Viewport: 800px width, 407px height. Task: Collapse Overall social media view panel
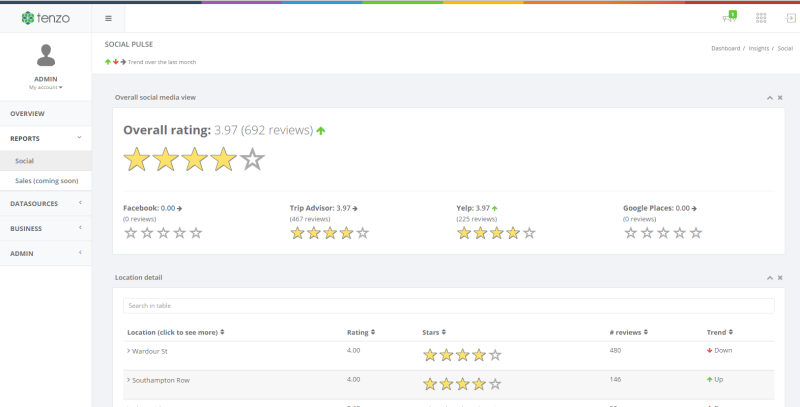pyautogui.click(x=770, y=97)
